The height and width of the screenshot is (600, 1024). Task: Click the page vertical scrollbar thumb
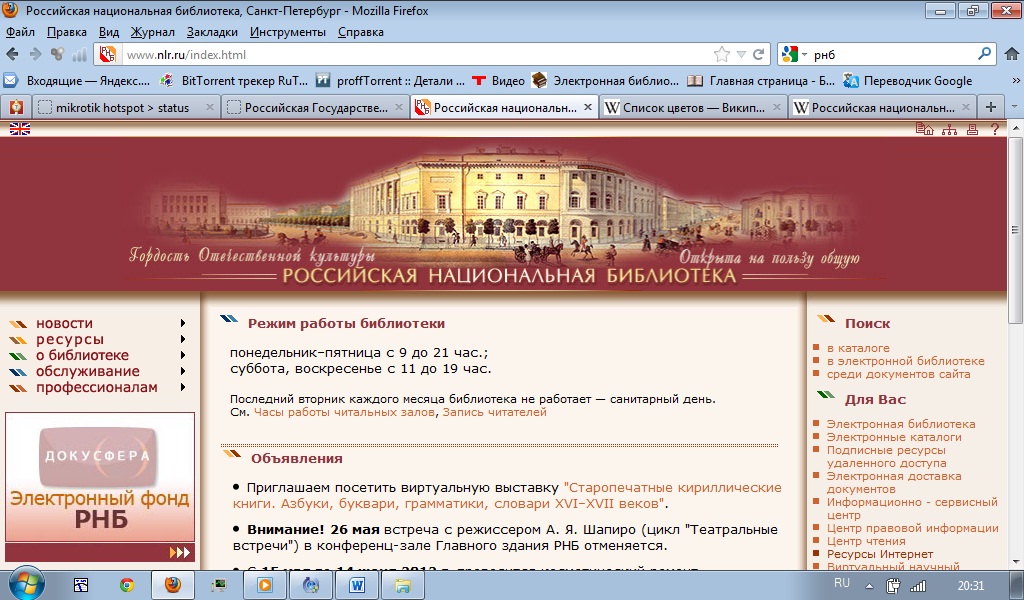point(1015,229)
